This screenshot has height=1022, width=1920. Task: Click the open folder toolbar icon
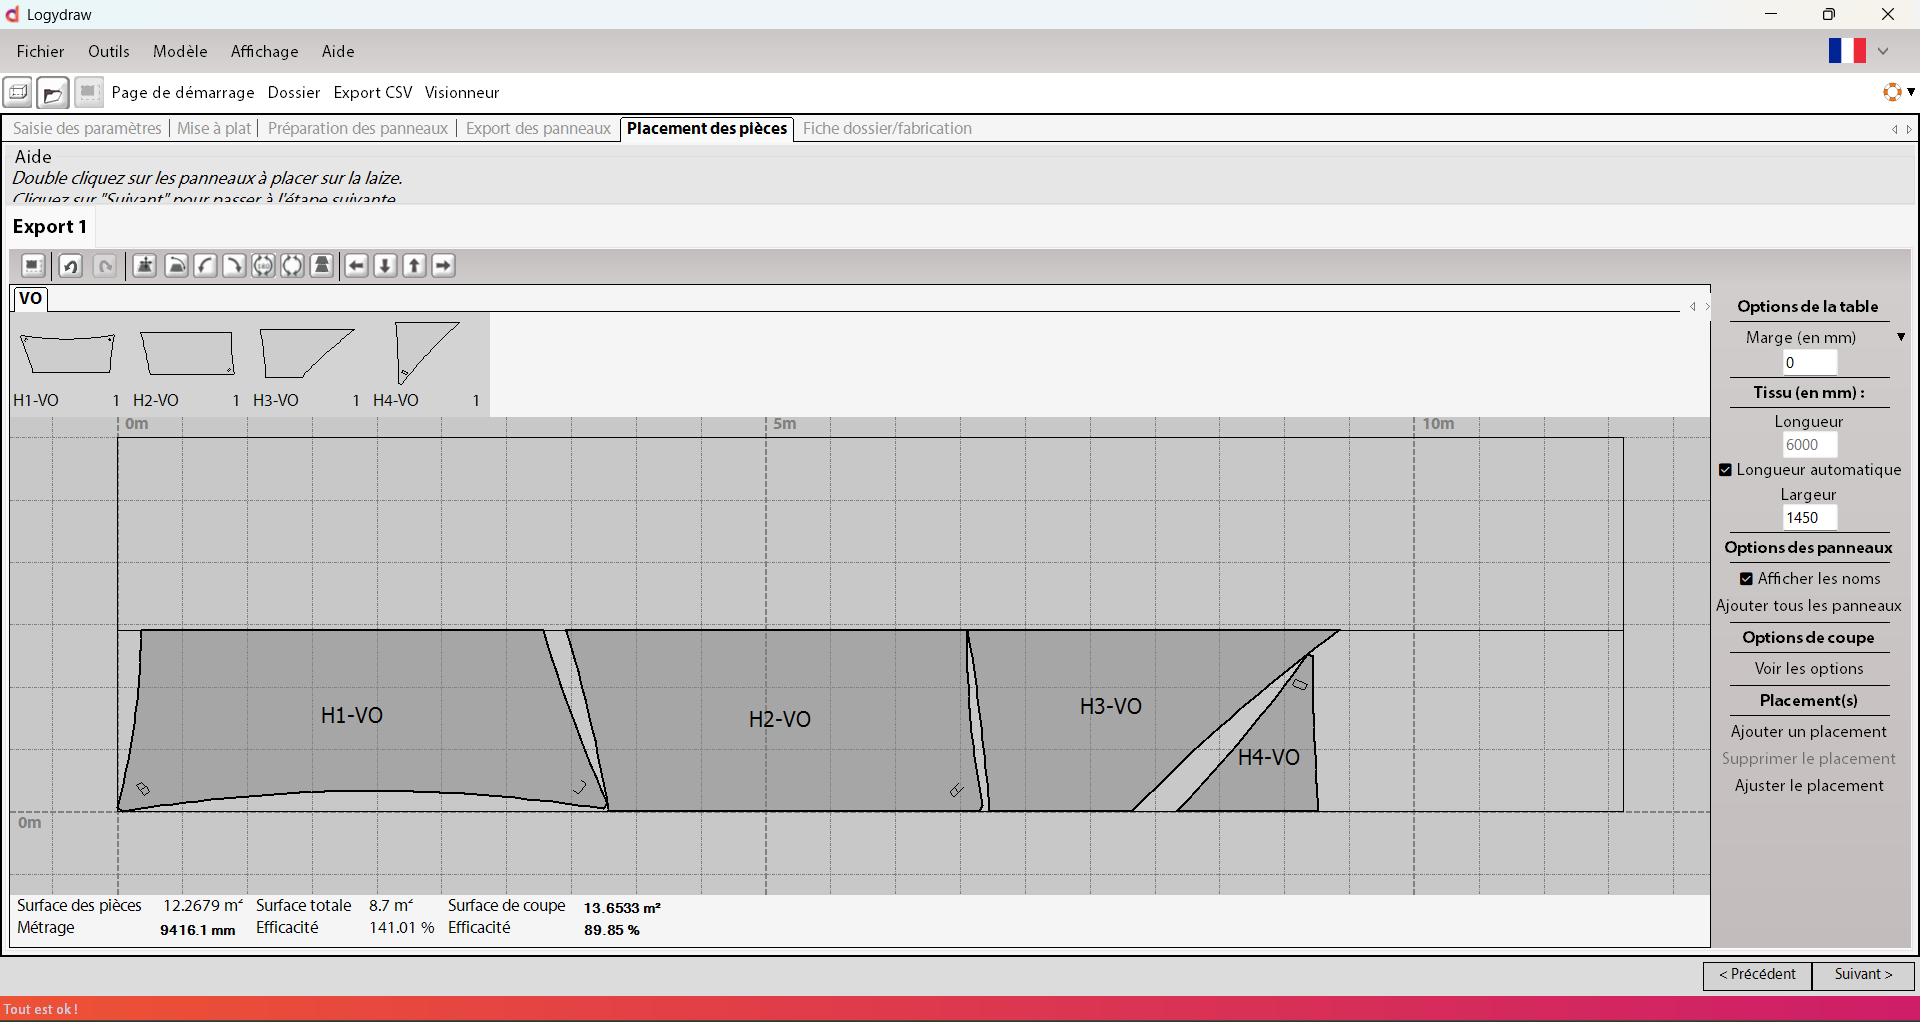coord(53,93)
